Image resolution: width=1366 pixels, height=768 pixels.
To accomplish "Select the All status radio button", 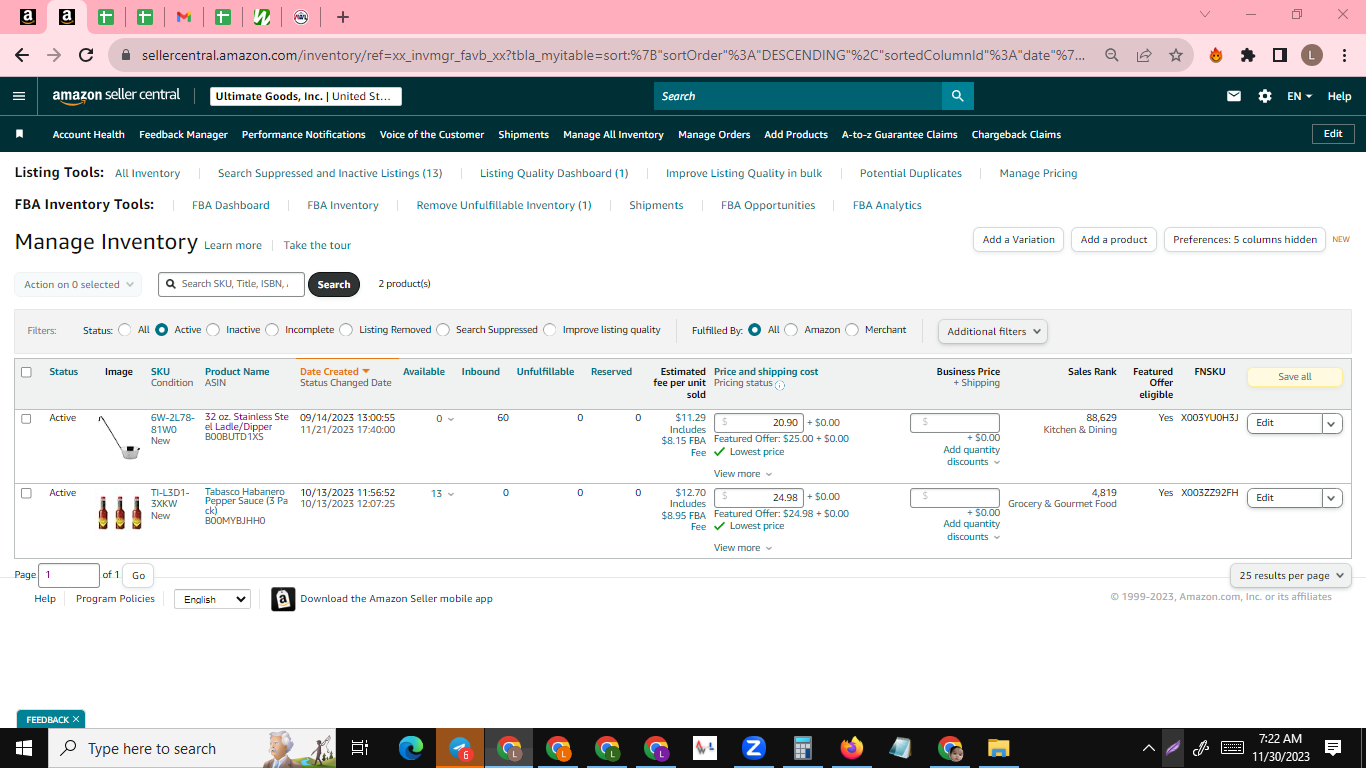I will (125, 329).
